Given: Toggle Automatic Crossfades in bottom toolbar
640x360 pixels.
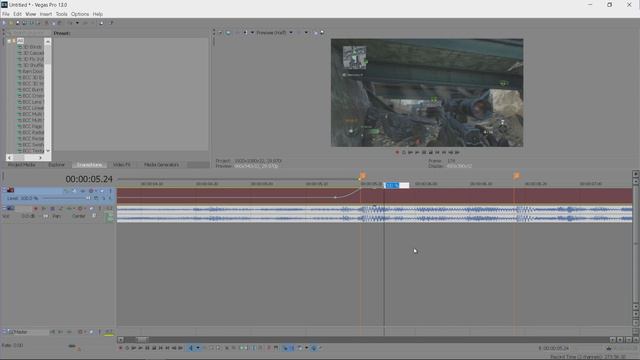Looking at the screenshot, I should click(292, 348).
